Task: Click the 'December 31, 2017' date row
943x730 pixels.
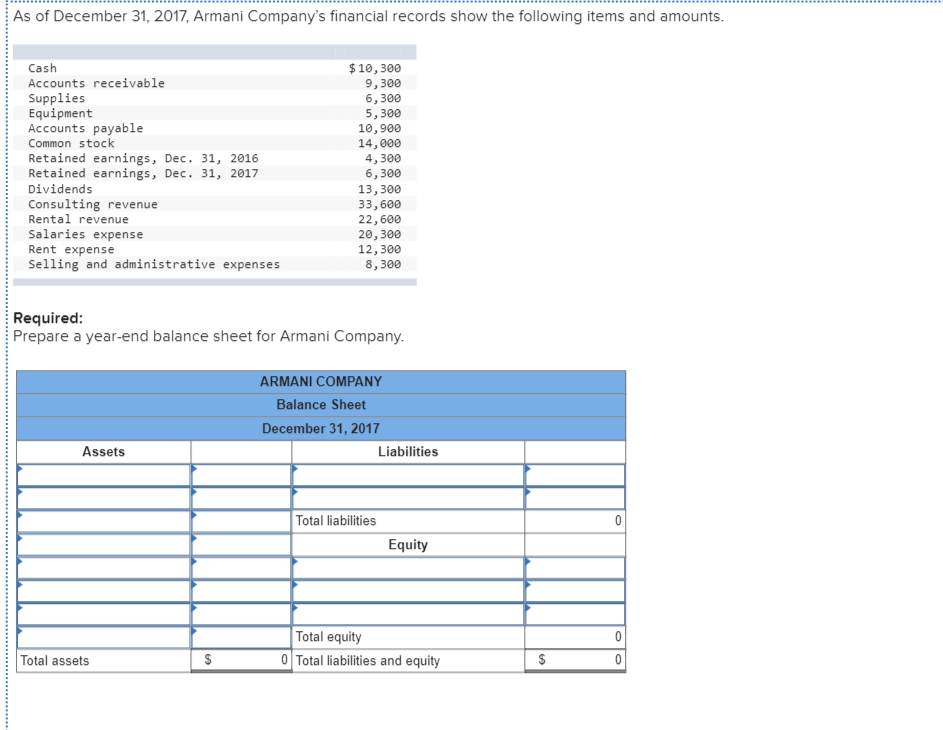Action: click(321, 429)
